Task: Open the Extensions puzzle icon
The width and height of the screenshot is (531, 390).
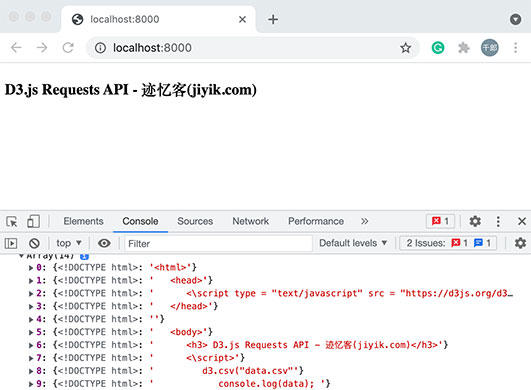Action: tap(464, 48)
